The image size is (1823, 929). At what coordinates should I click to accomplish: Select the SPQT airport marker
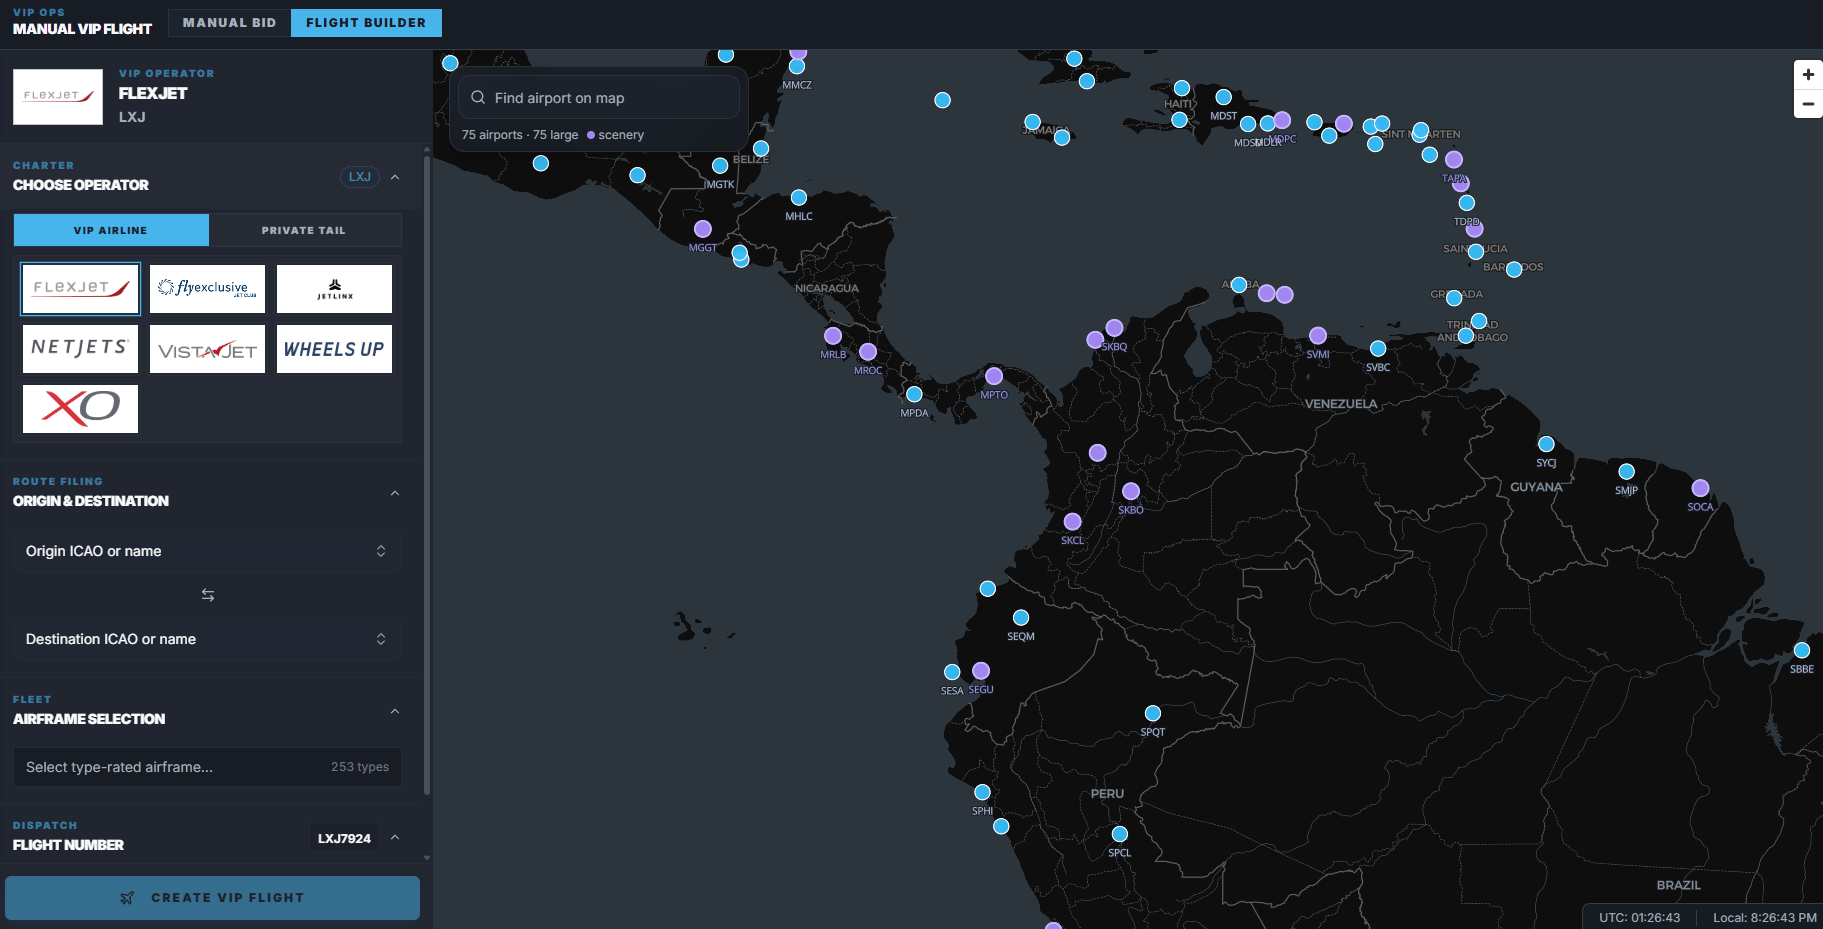click(x=1153, y=713)
